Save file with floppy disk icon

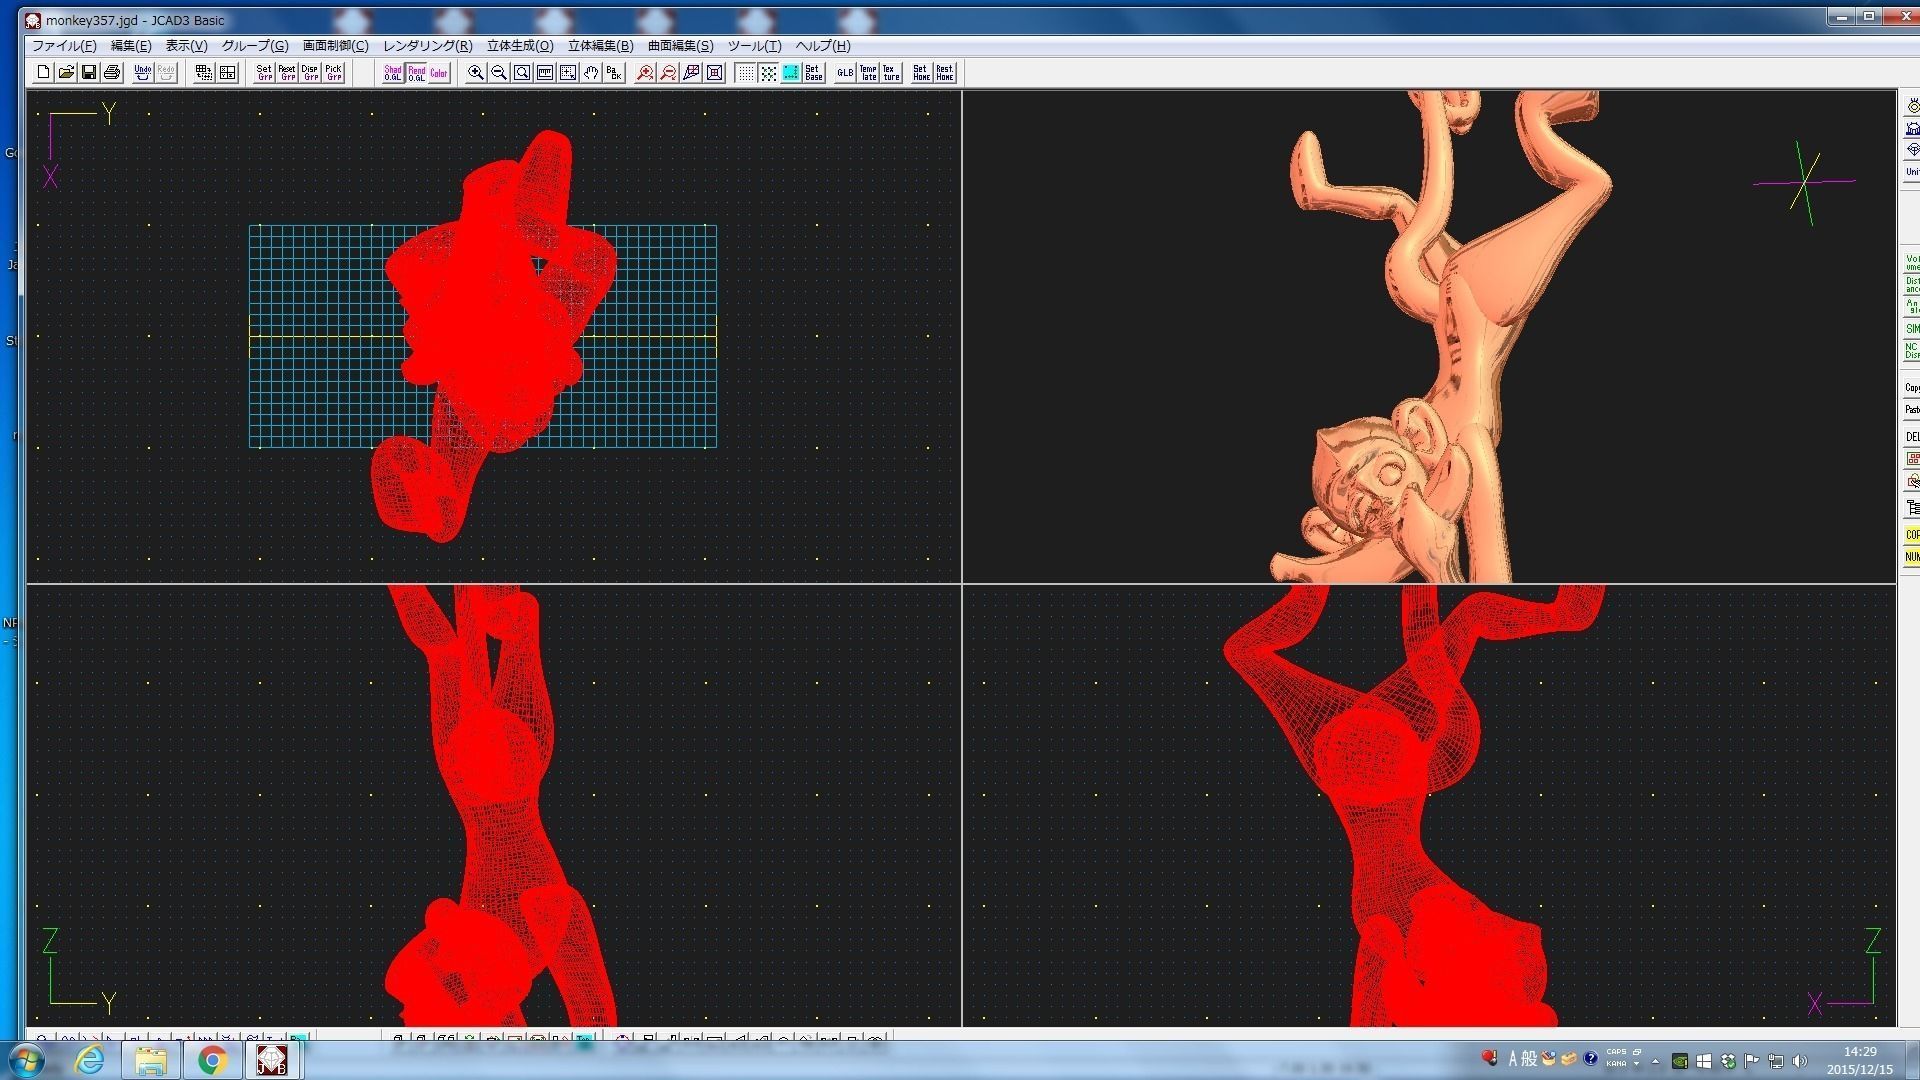click(x=89, y=73)
